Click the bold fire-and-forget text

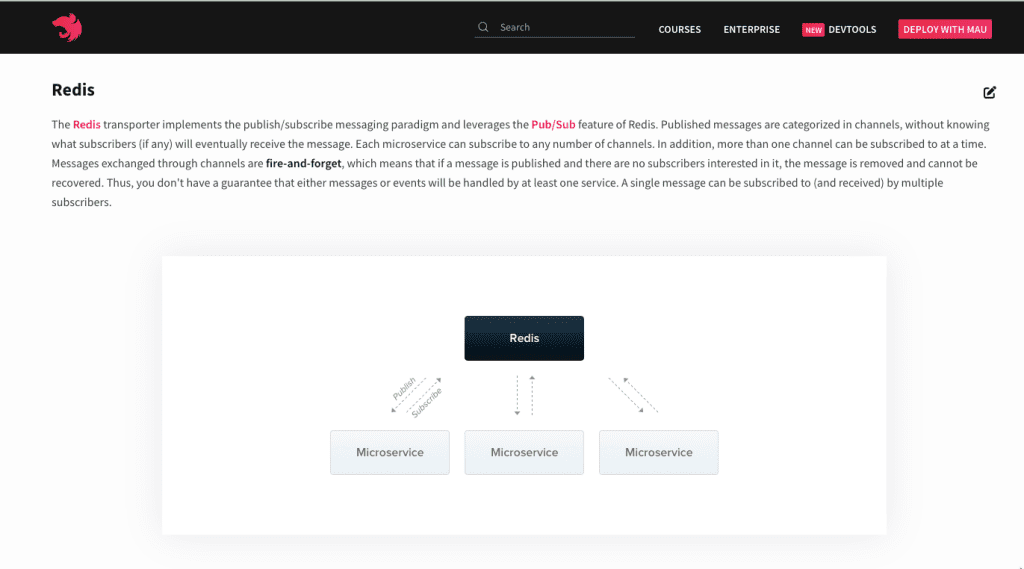303,163
